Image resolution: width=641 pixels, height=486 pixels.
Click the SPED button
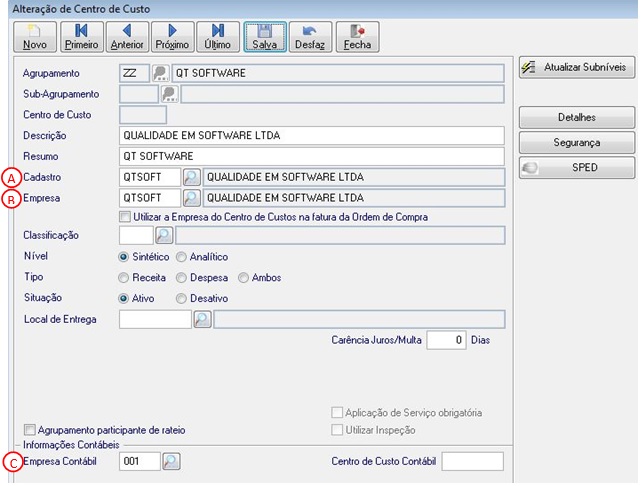pyautogui.click(x=577, y=168)
